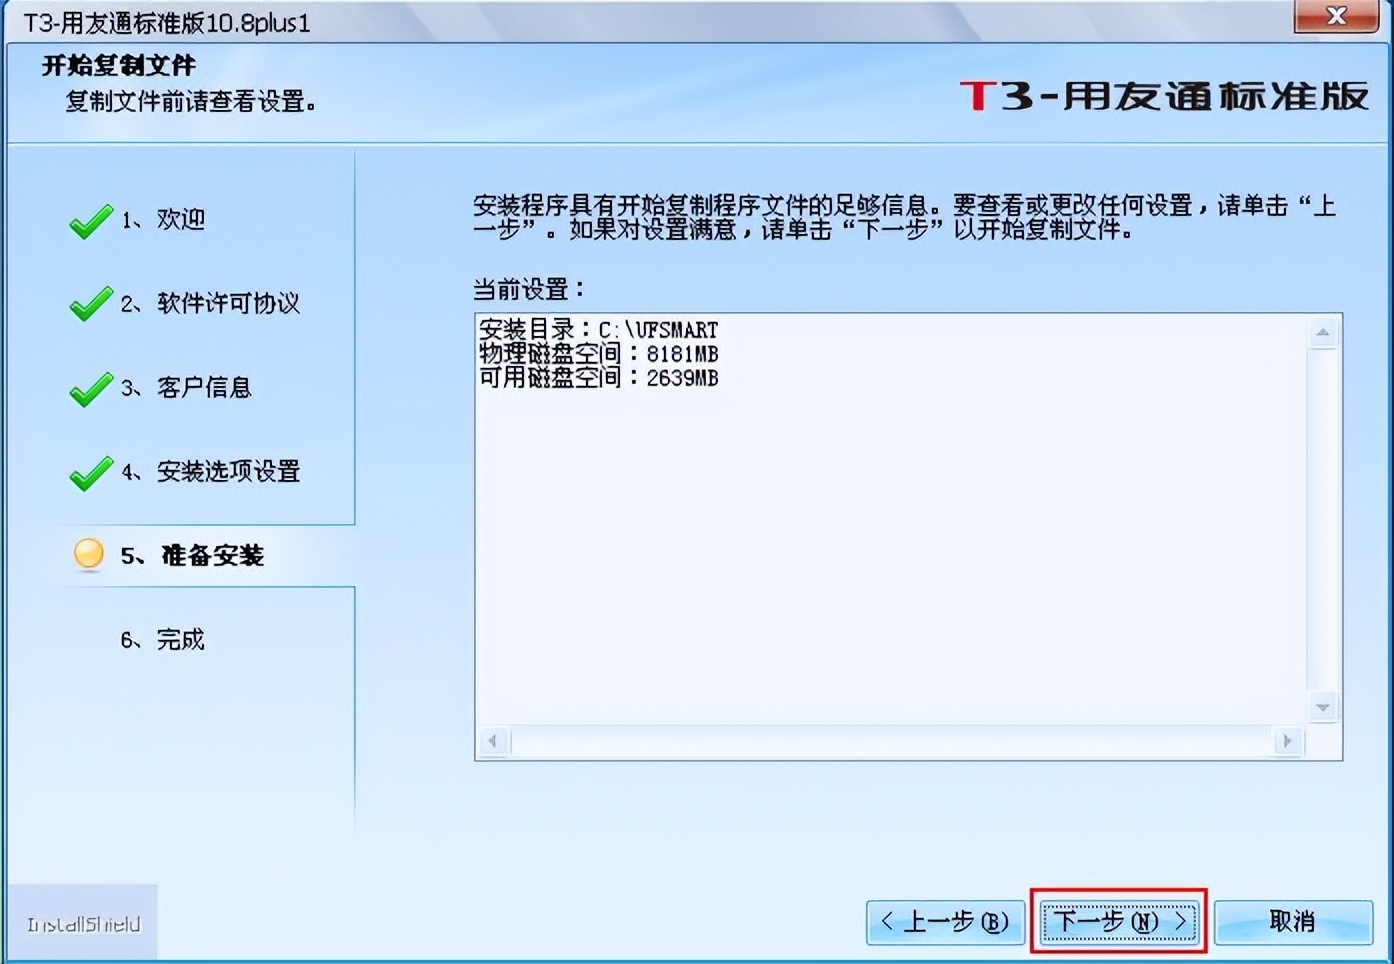Click the 1、欢迎 step label
Viewport: 1394px width, 964px height.
tap(164, 221)
